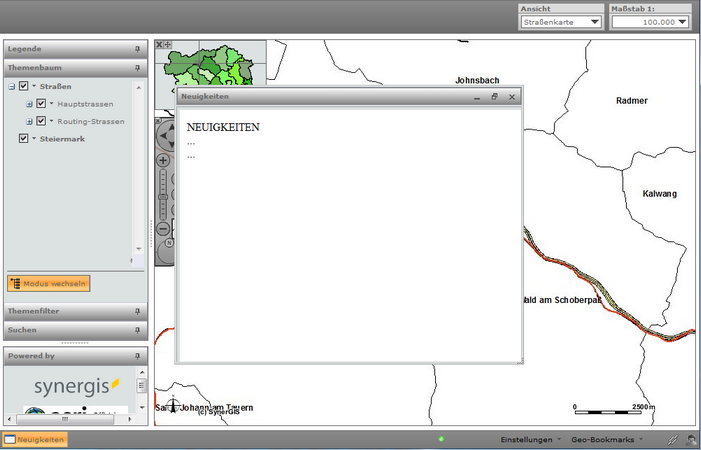
Task: Click the Neuigkeiten window title bar
Action: point(349,97)
